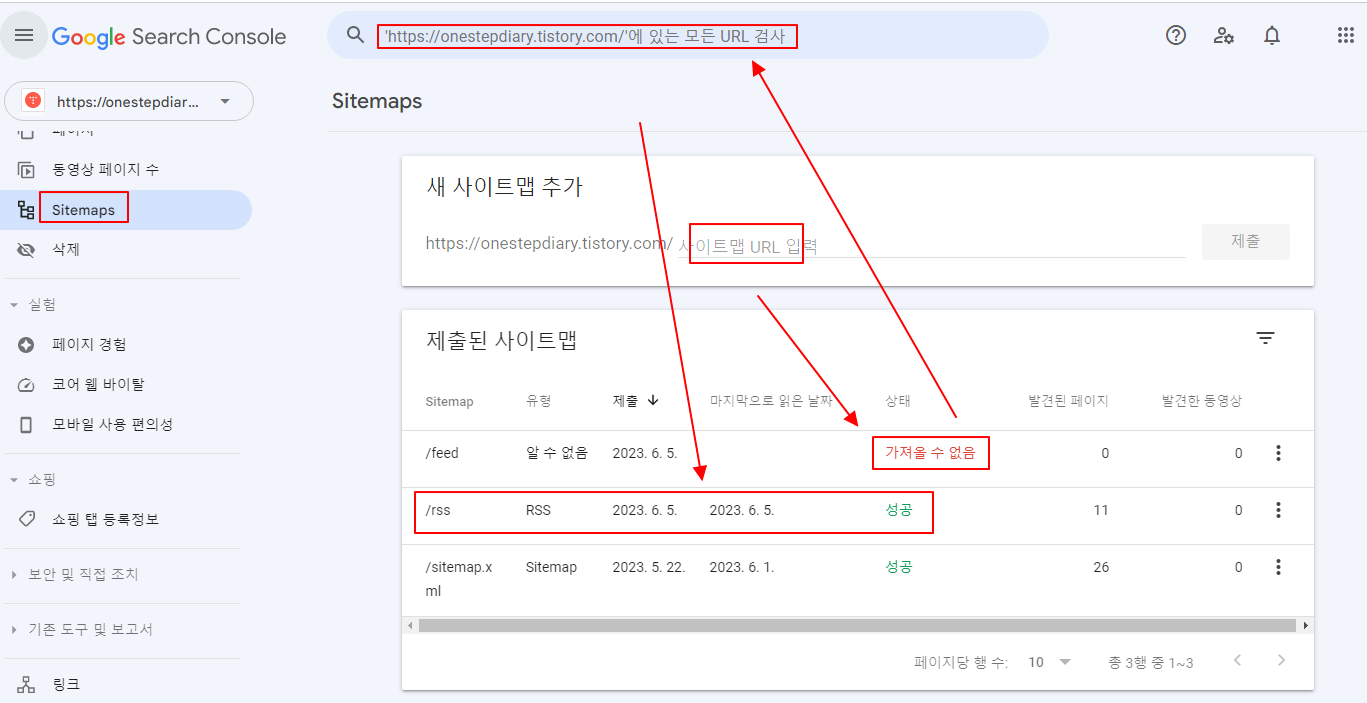Open 코어 웹 바이탈 report
Screen dimensions: 1367x703
(126, 385)
